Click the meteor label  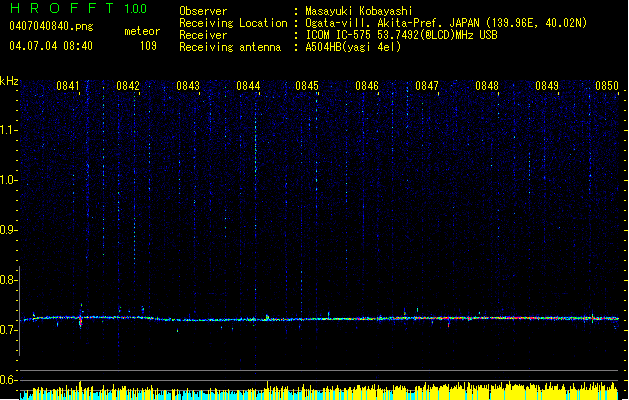tap(142, 32)
